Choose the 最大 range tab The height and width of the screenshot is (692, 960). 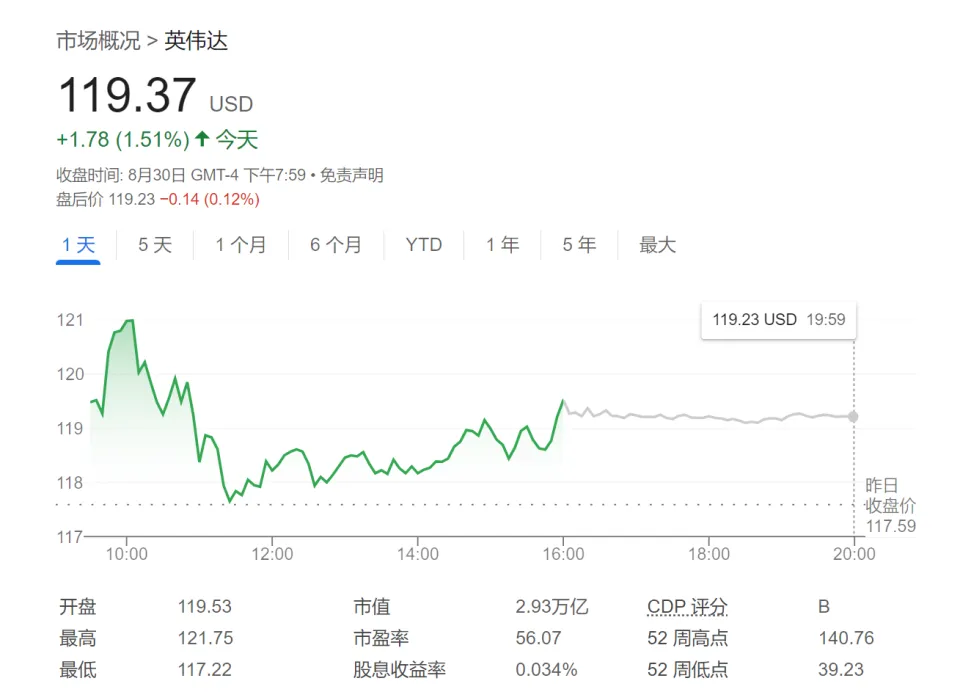(657, 245)
